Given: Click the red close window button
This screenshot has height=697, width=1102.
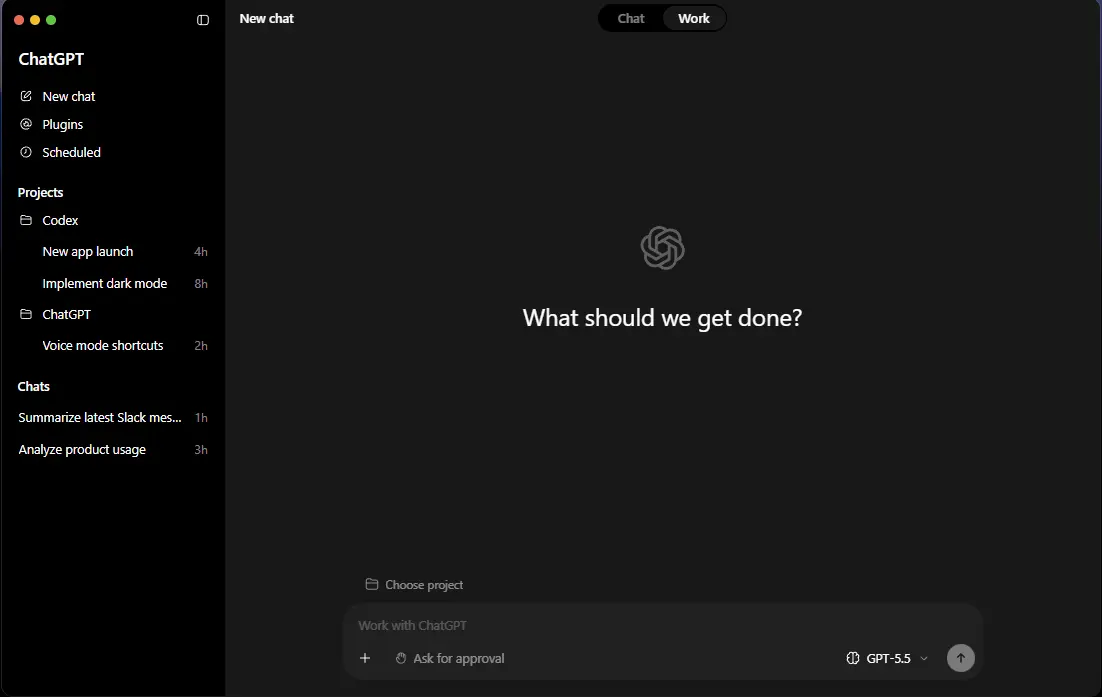Looking at the screenshot, I should [x=19, y=20].
